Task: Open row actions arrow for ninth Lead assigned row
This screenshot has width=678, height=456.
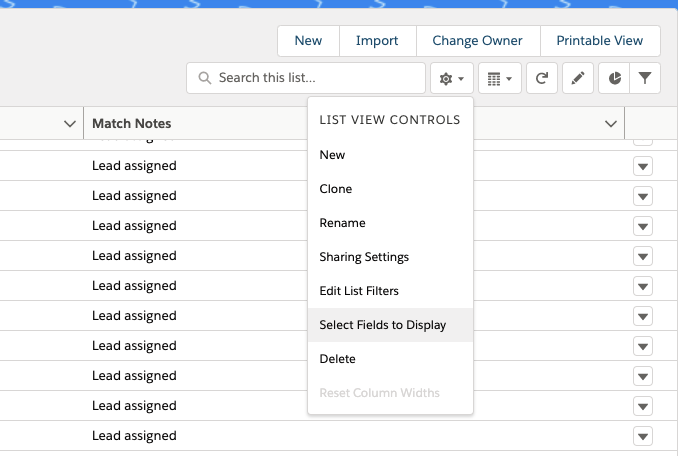Action: pyautogui.click(x=643, y=406)
